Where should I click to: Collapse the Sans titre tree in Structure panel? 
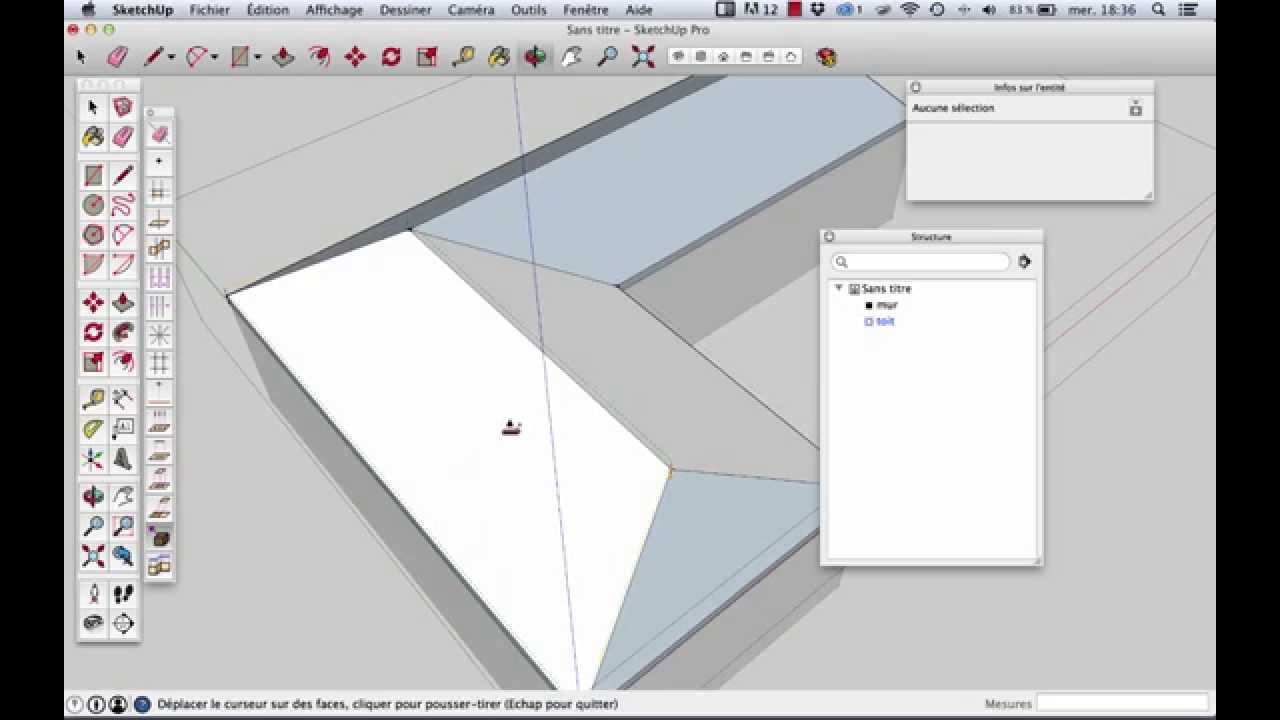coord(839,288)
